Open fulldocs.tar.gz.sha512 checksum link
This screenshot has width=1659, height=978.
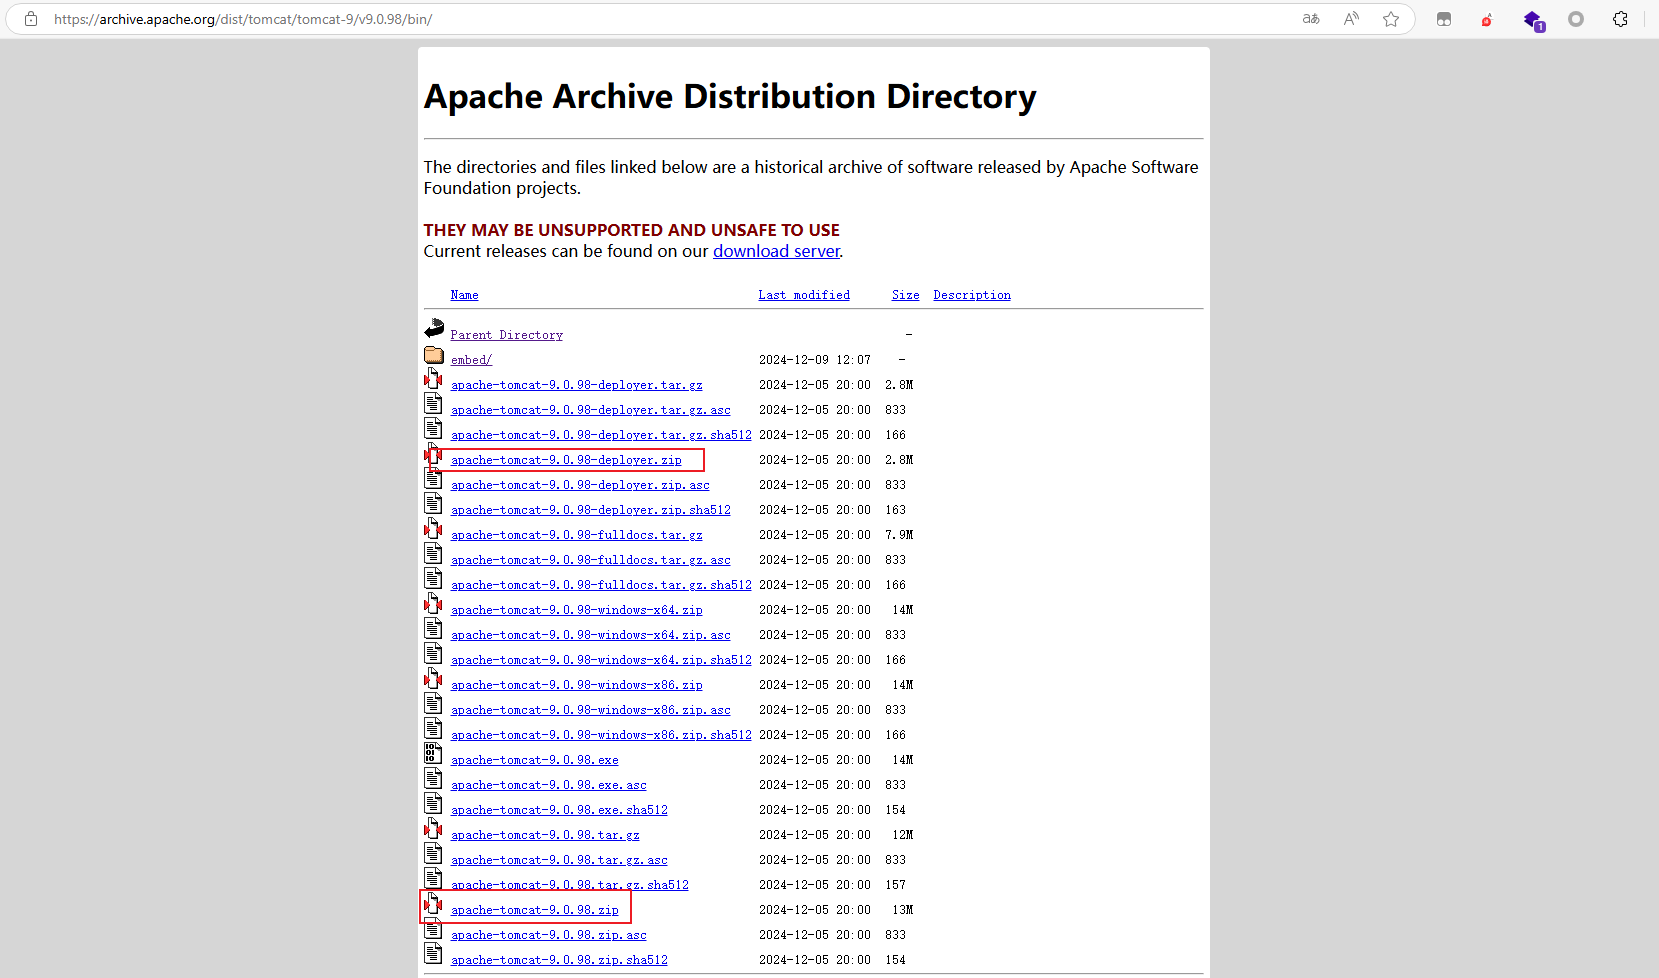pyautogui.click(x=601, y=585)
